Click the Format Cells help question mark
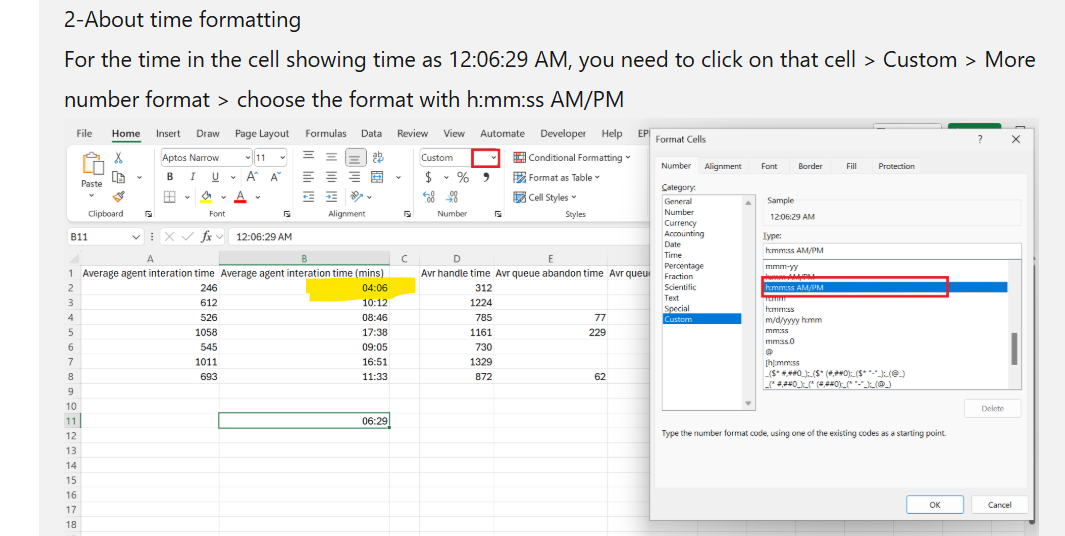This screenshot has width=1065, height=536. pos(979,139)
